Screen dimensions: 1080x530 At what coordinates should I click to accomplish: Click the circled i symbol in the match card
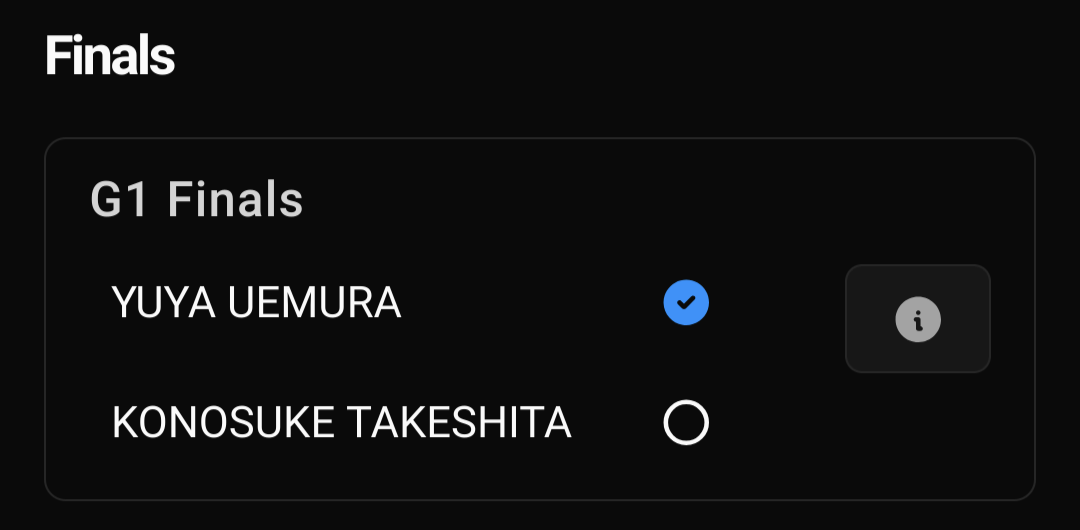917,319
